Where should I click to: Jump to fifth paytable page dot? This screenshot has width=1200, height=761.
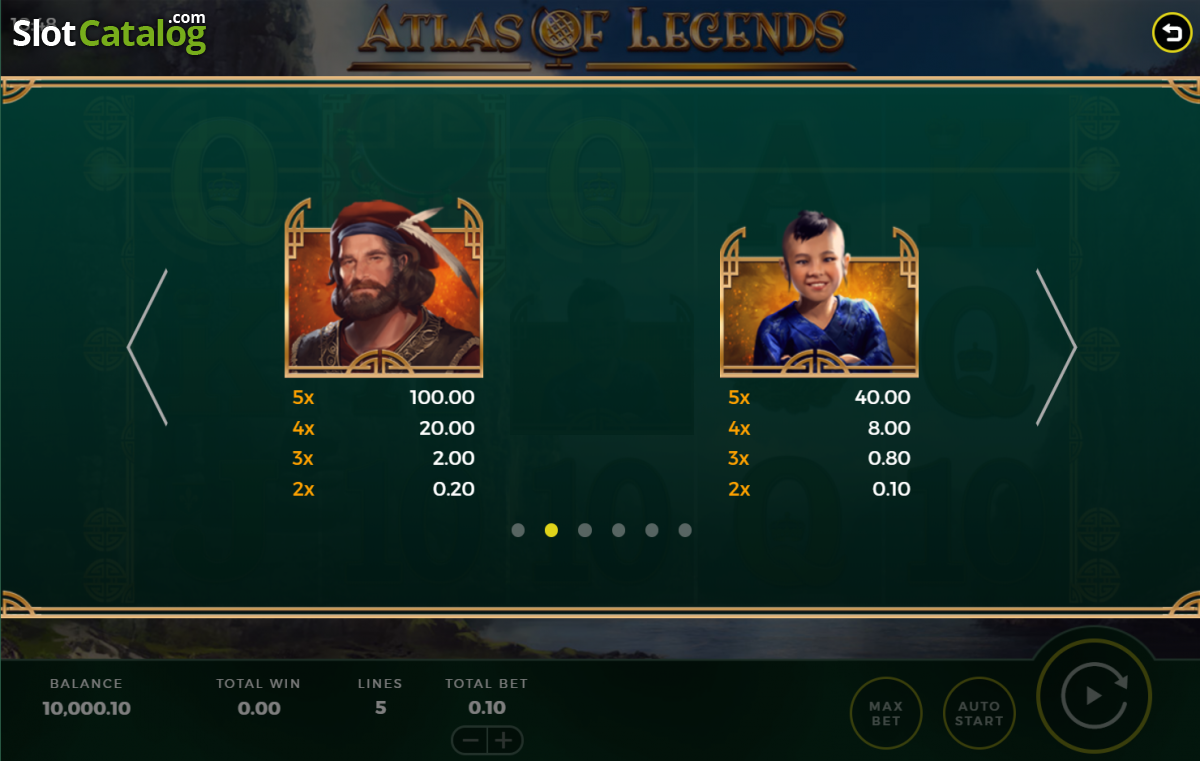[652, 530]
